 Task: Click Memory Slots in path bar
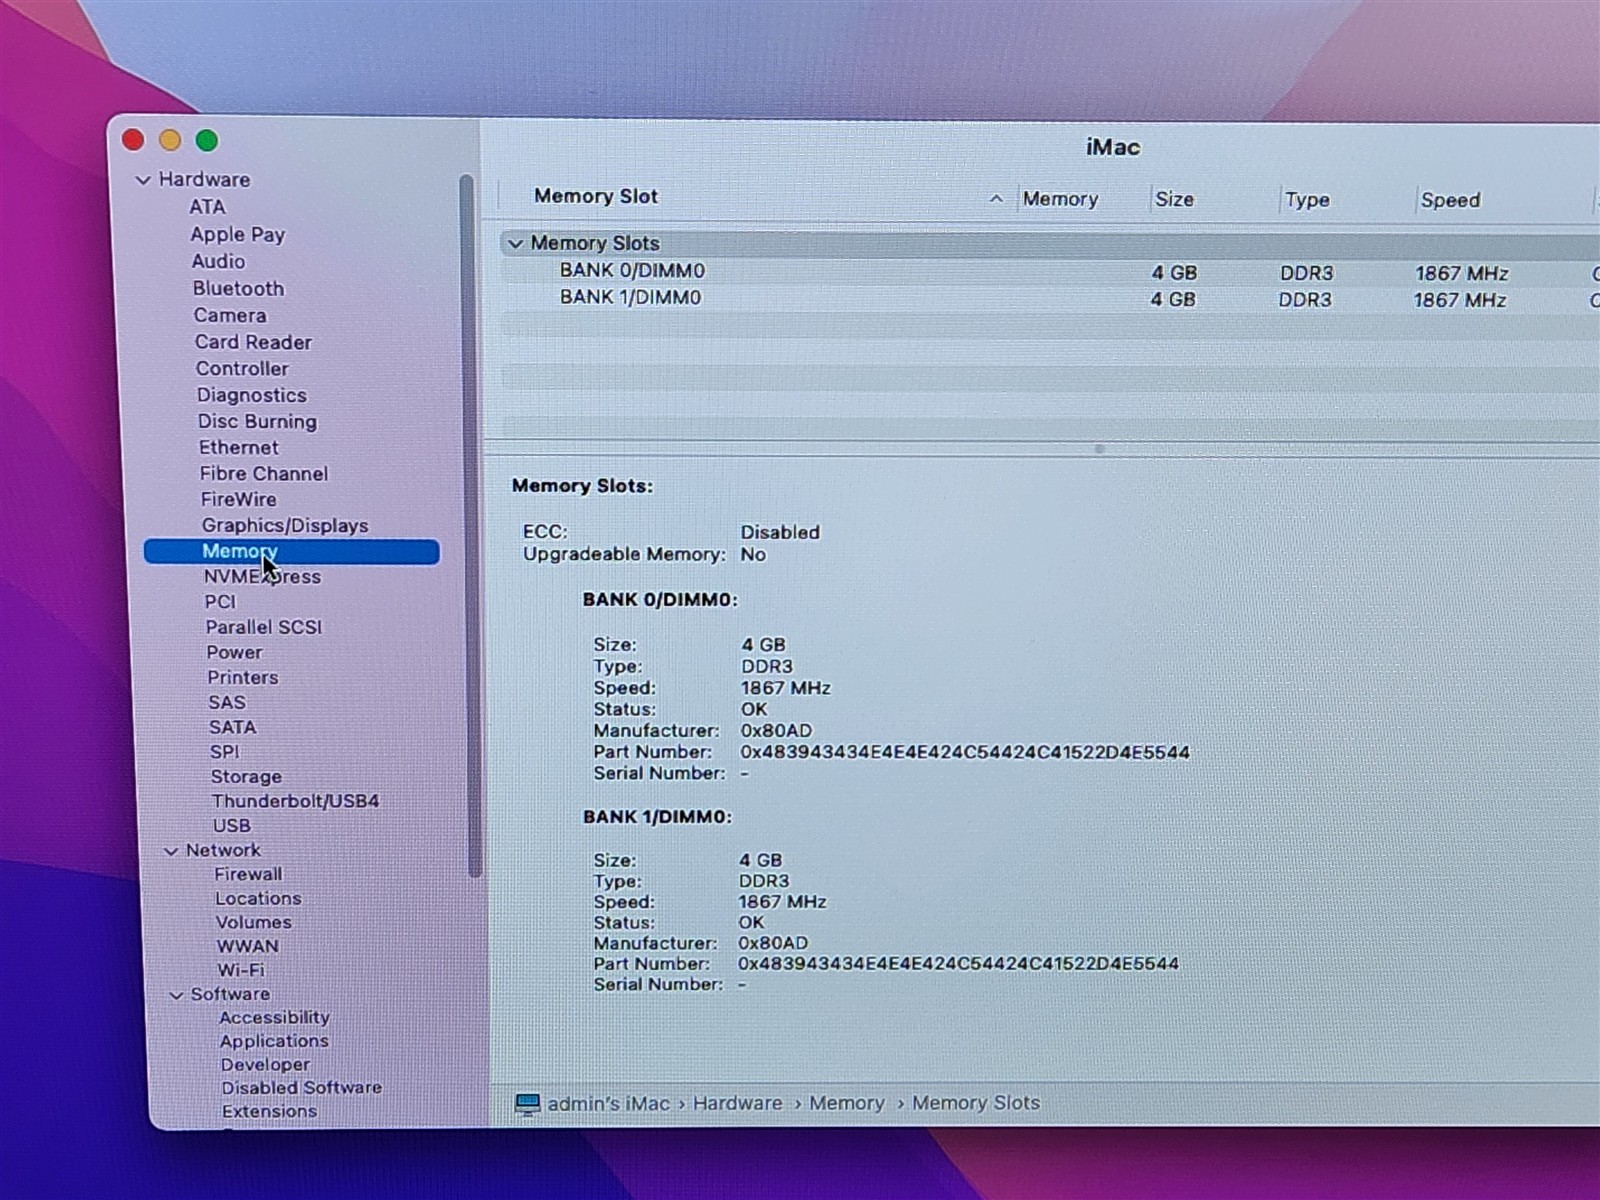975,1103
